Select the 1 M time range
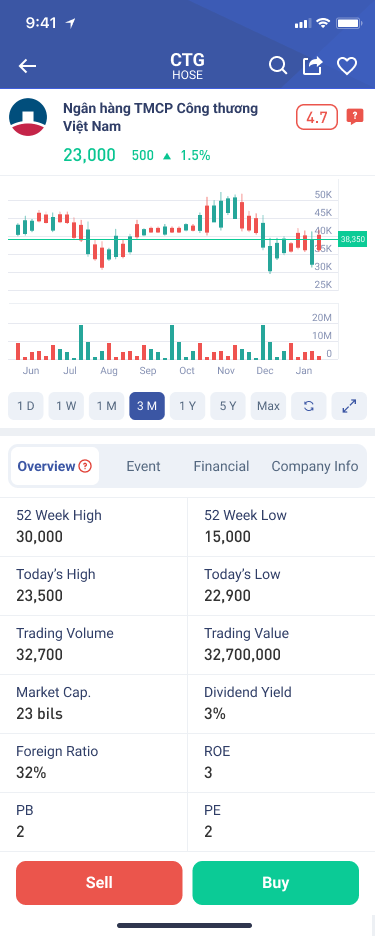Image resolution: width=375 pixels, height=936 pixels. click(x=106, y=406)
